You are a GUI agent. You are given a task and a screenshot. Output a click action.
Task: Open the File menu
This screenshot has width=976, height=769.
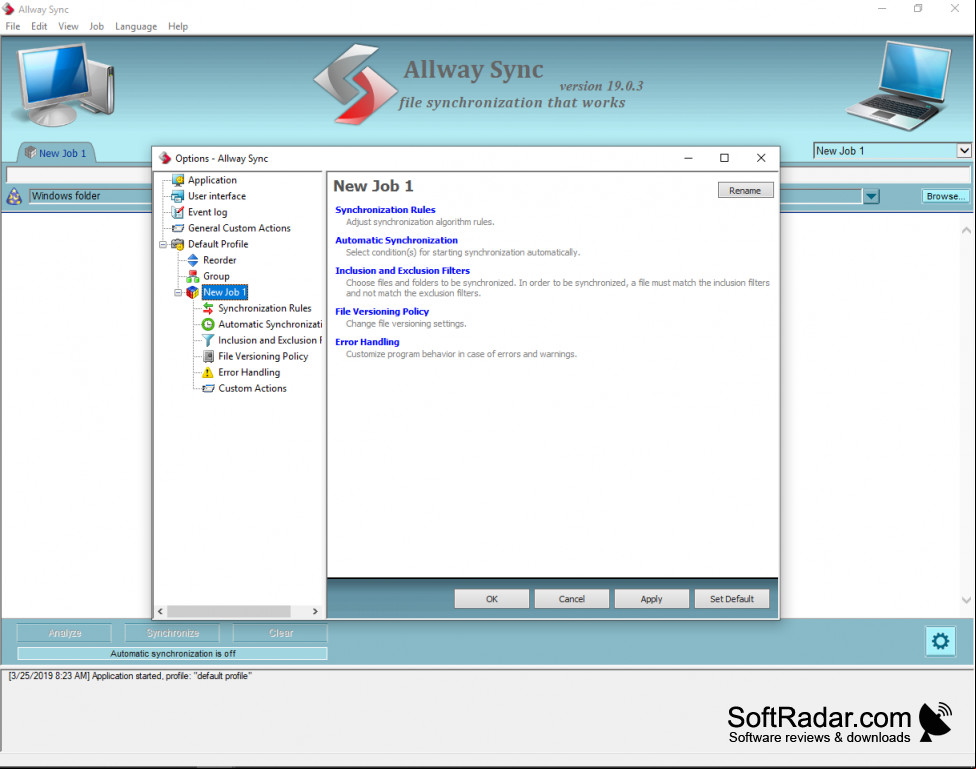[x=12, y=26]
